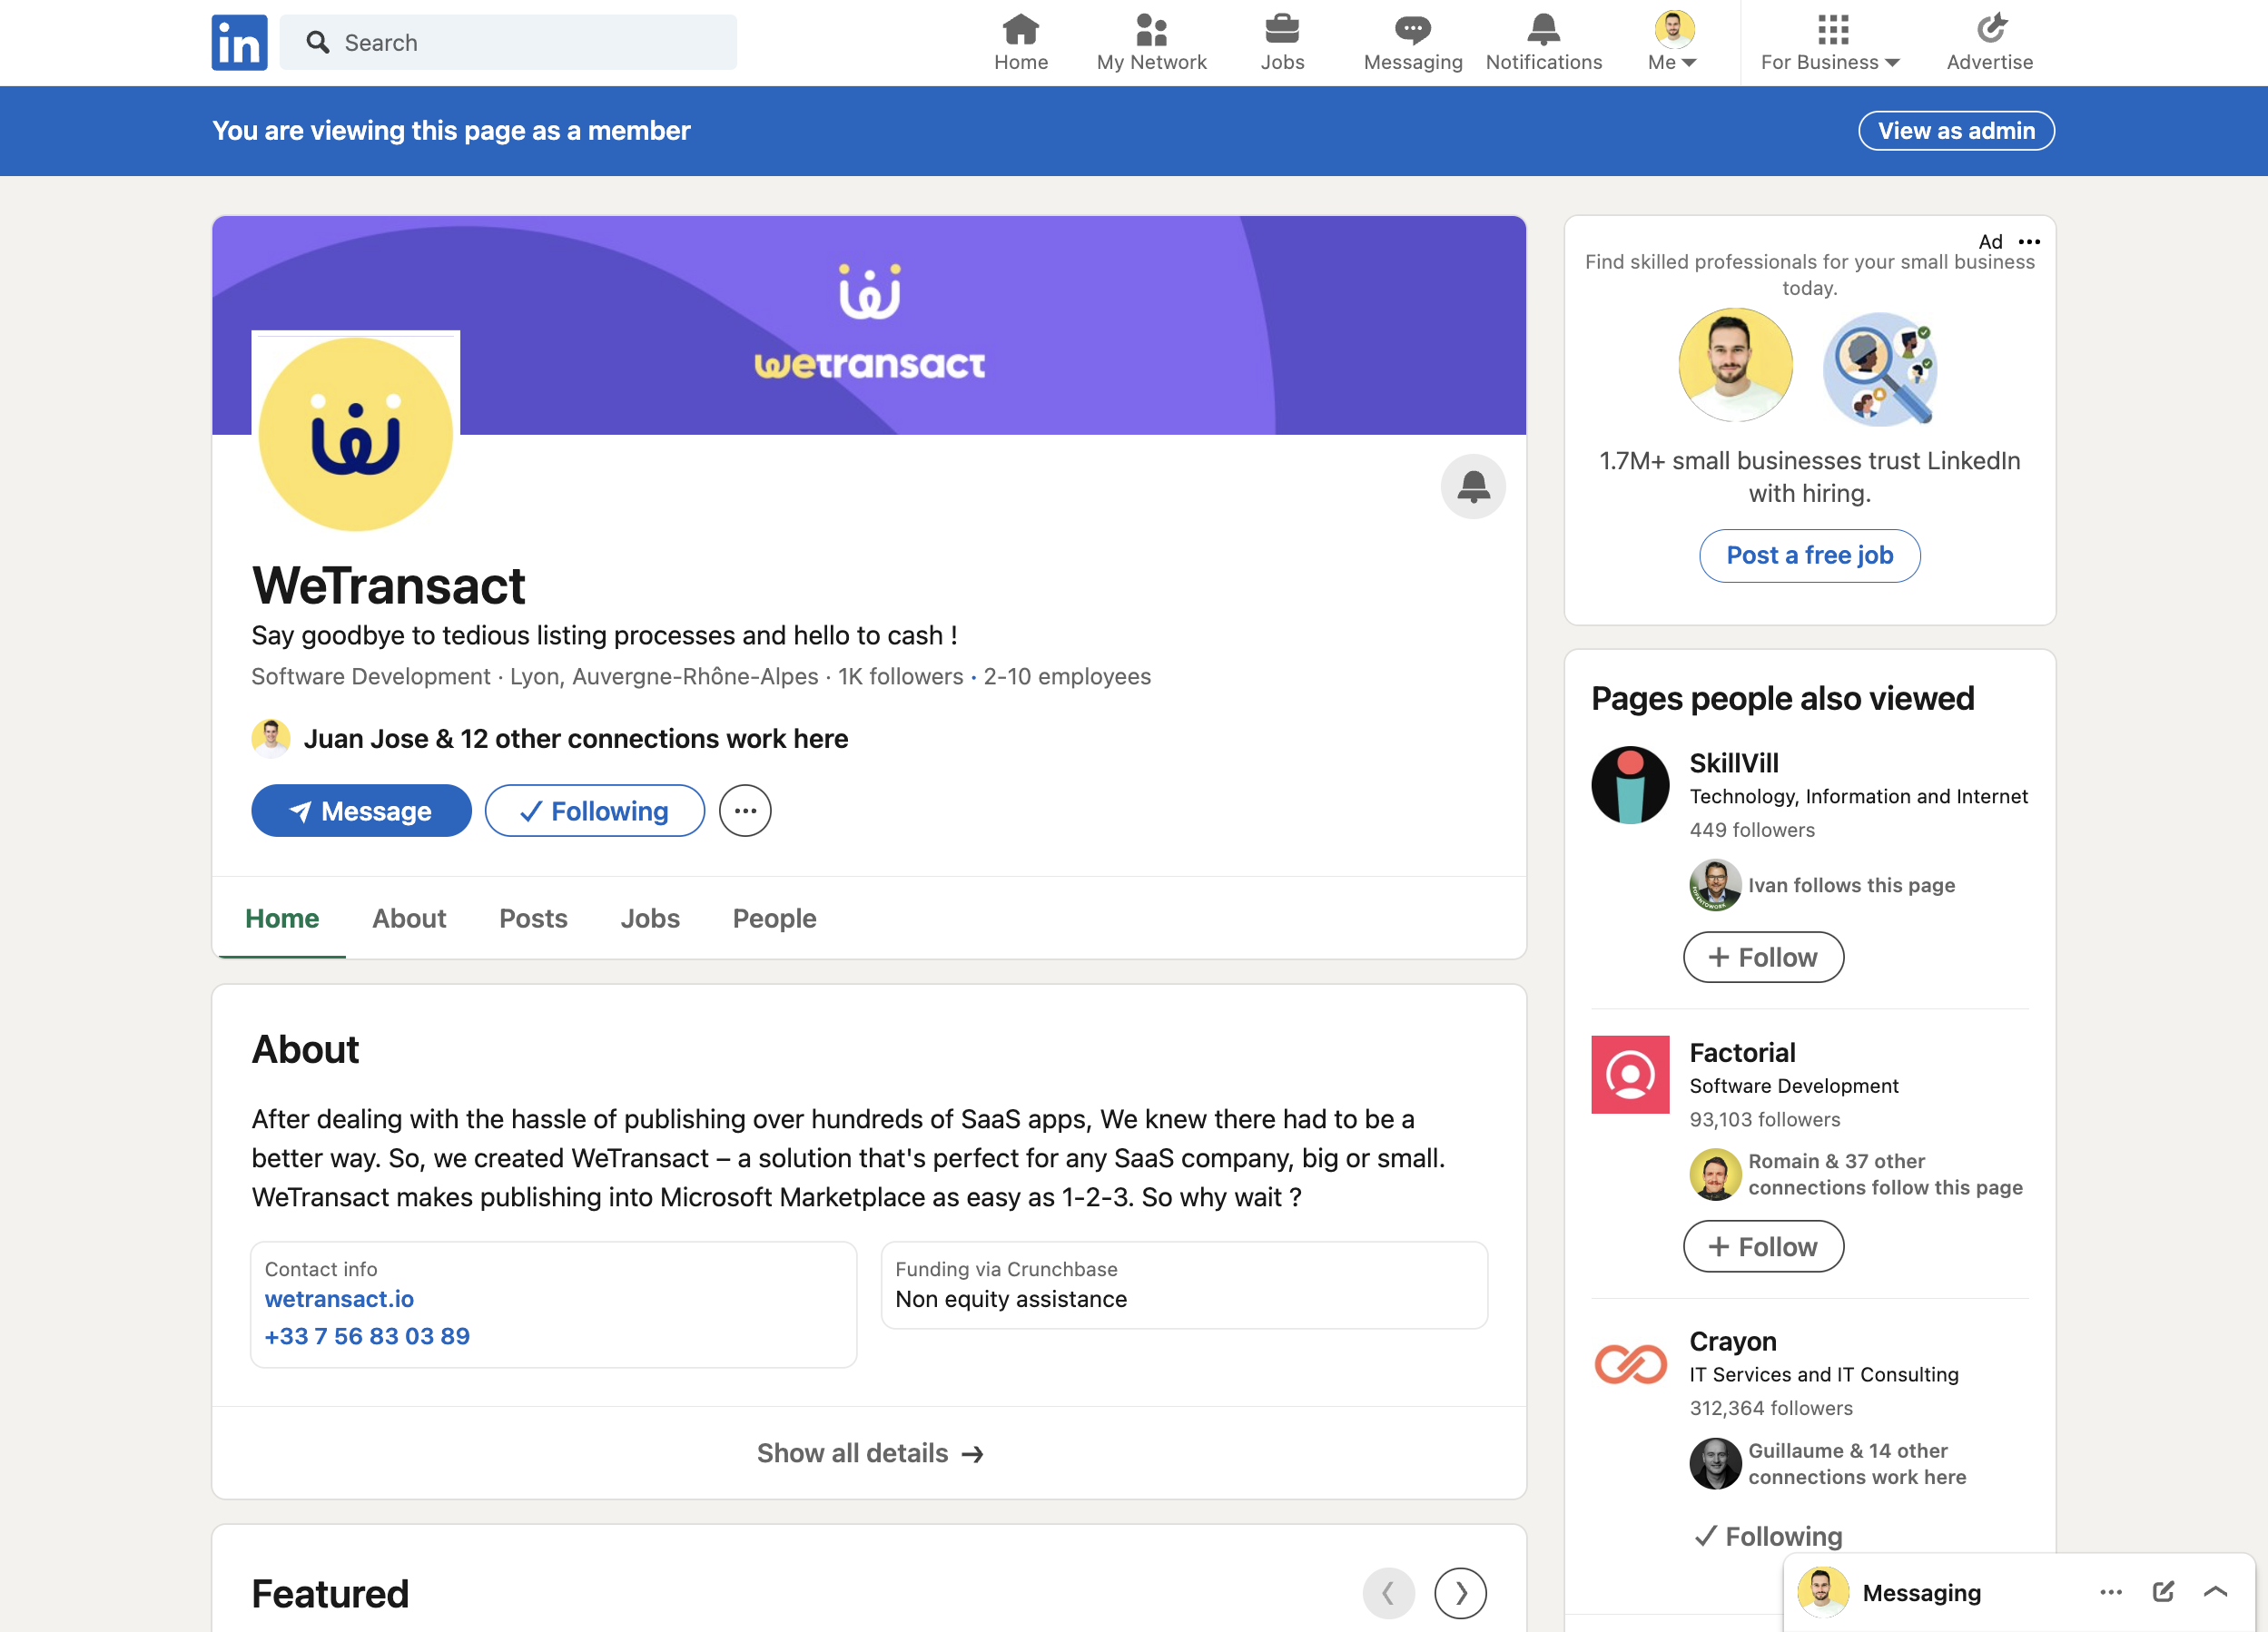Click the Message button

pyautogui.click(x=361, y=810)
